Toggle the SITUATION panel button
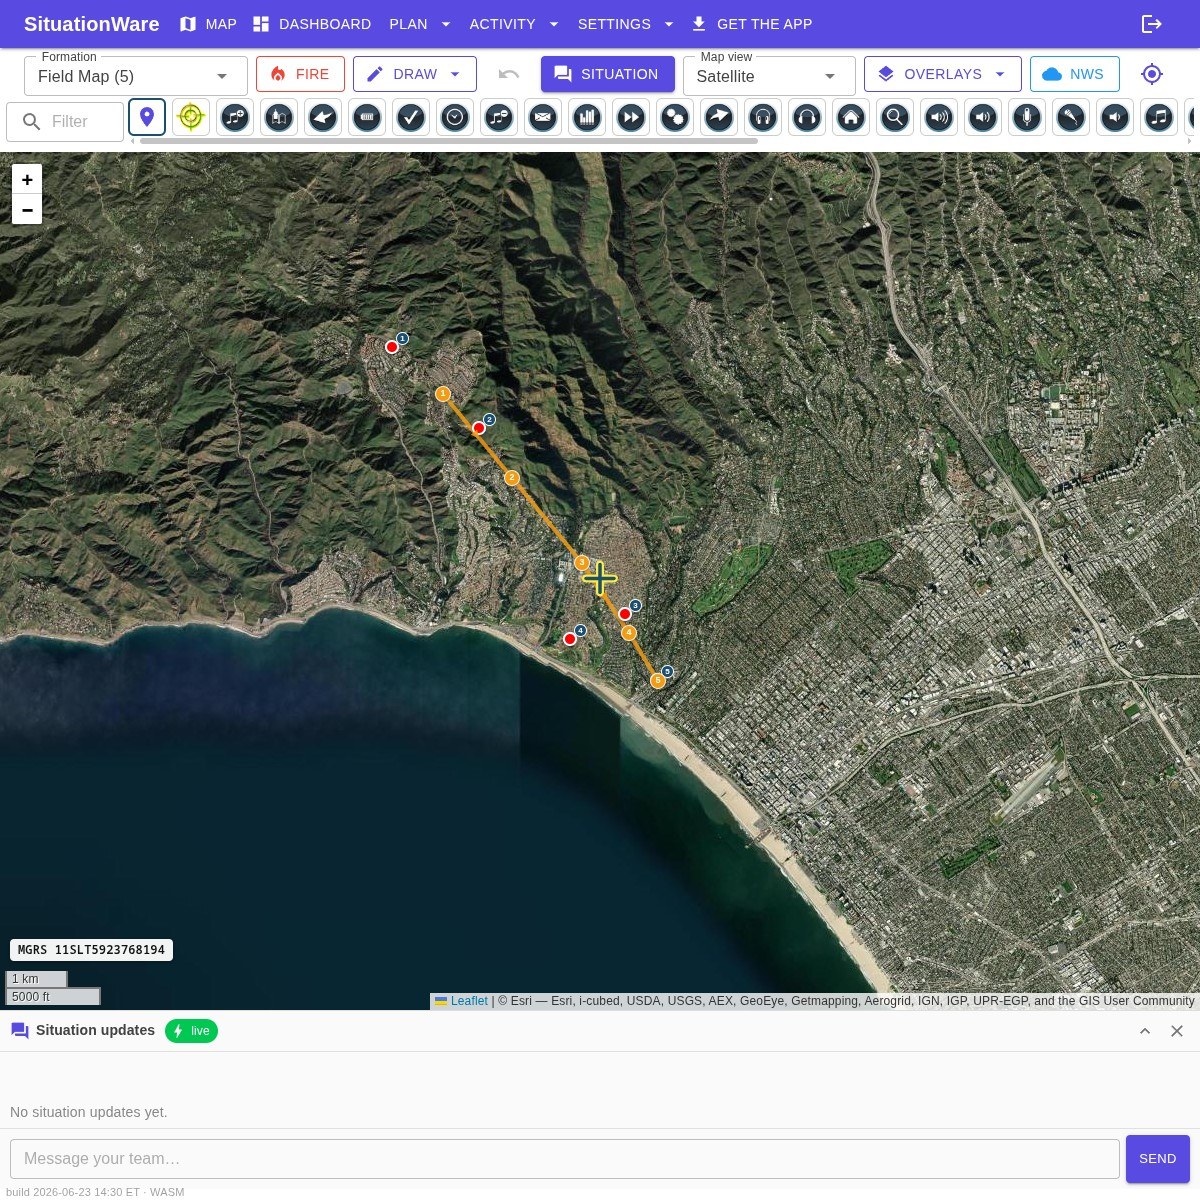 (608, 74)
